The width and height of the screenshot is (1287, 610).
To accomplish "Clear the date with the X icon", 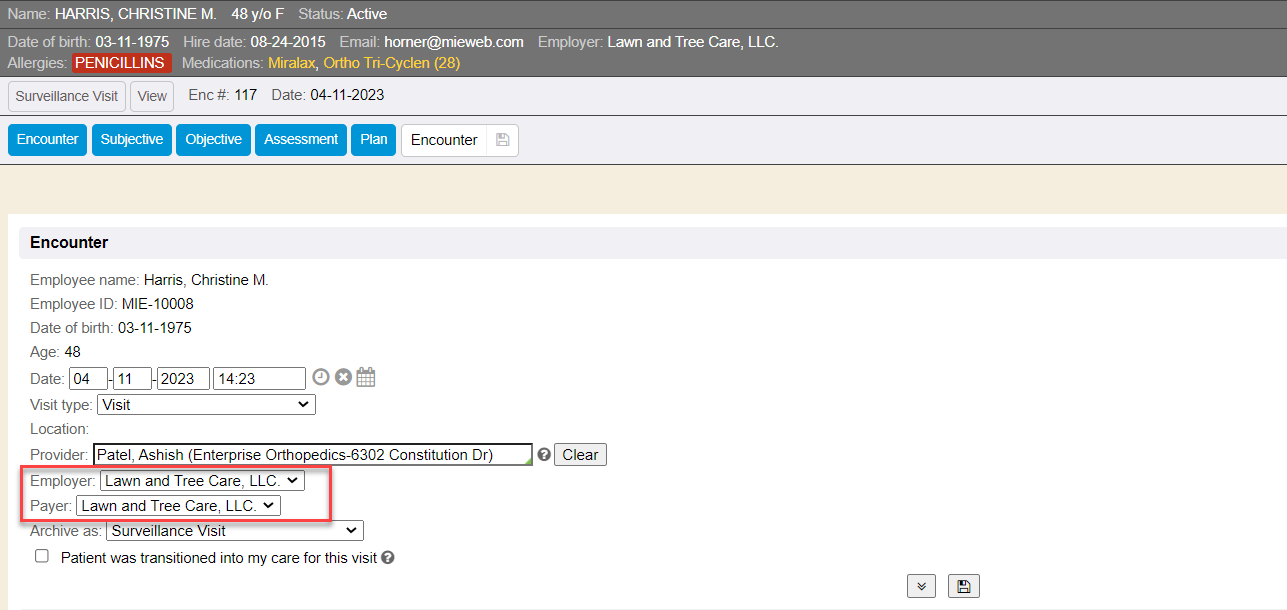I will (x=343, y=377).
